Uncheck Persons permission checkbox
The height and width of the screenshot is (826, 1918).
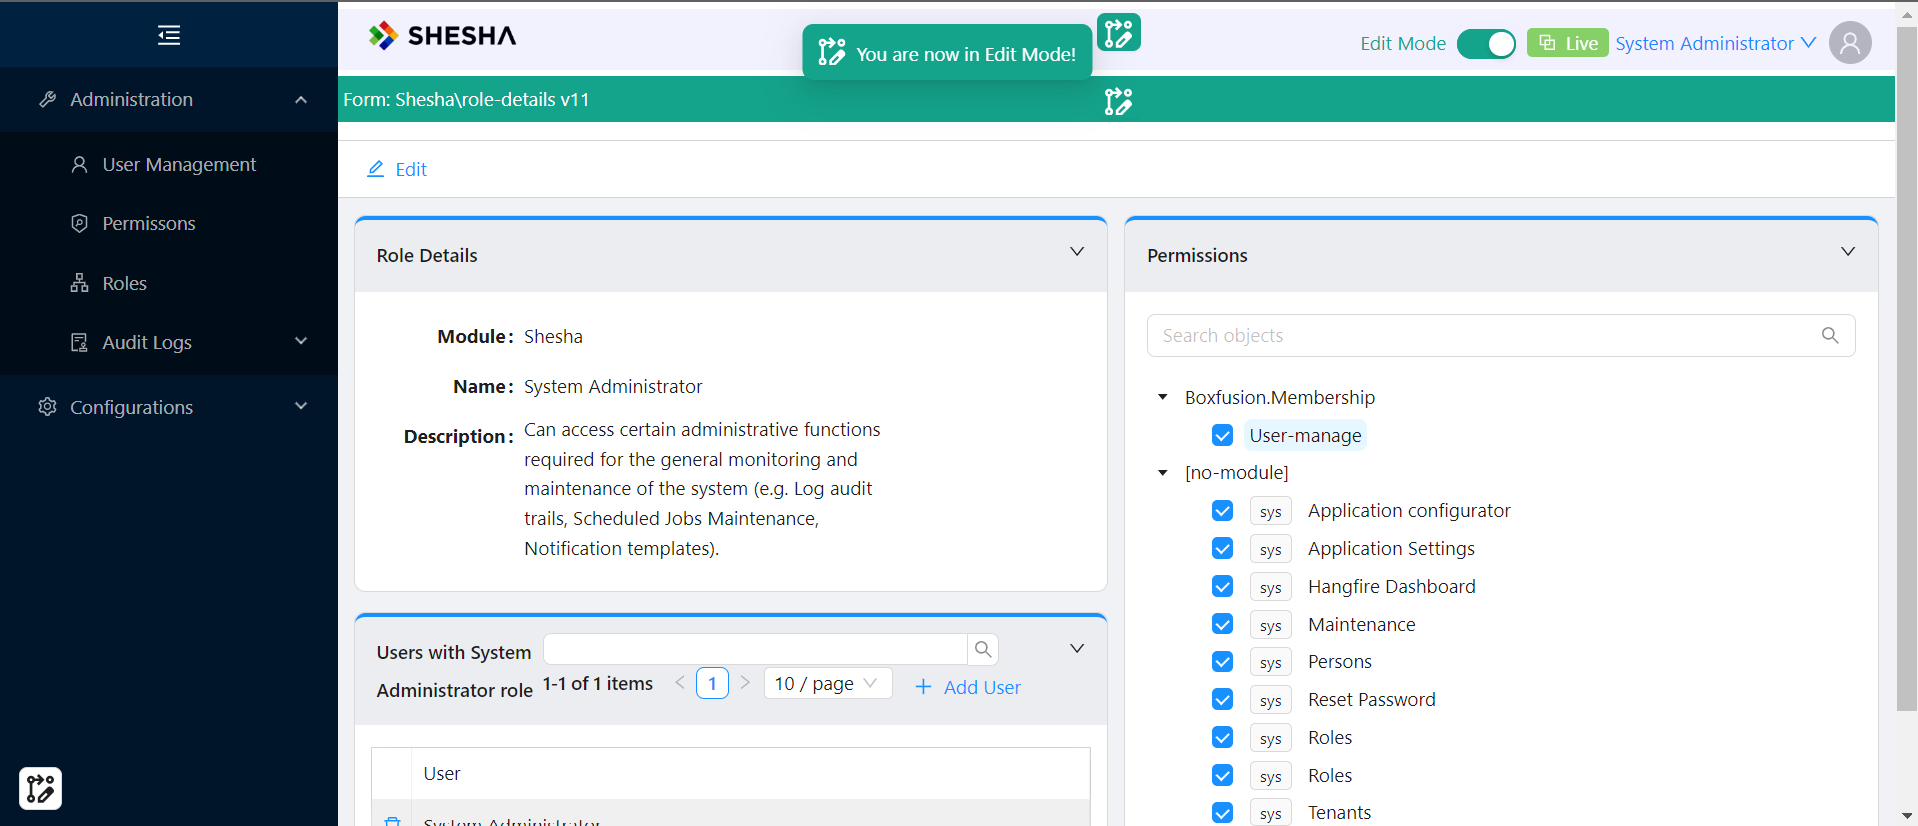tap(1222, 662)
